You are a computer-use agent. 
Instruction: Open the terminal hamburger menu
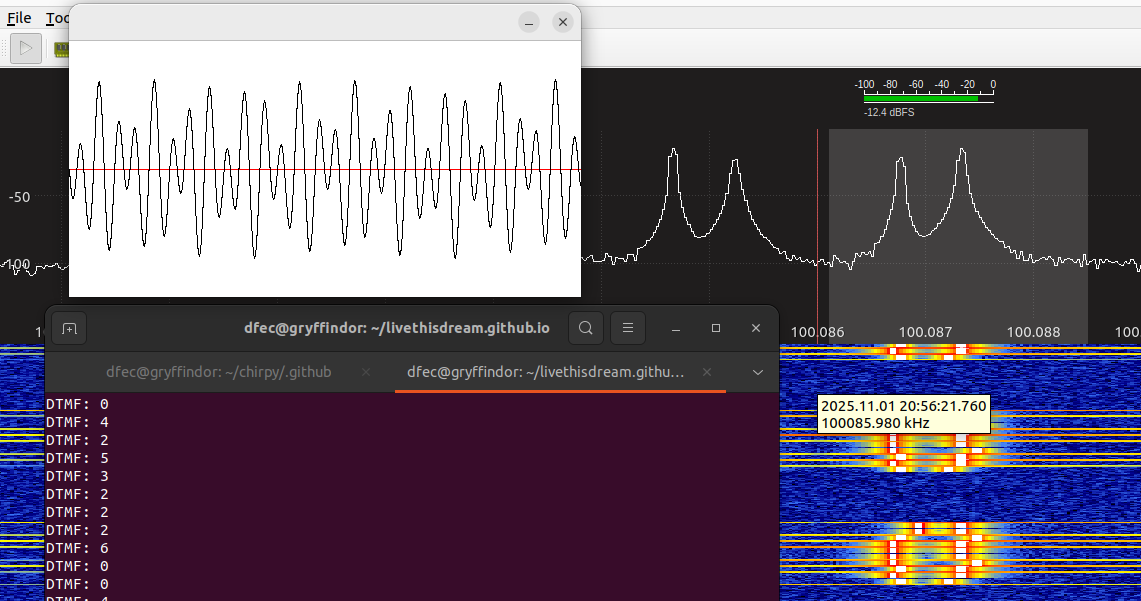coord(628,328)
